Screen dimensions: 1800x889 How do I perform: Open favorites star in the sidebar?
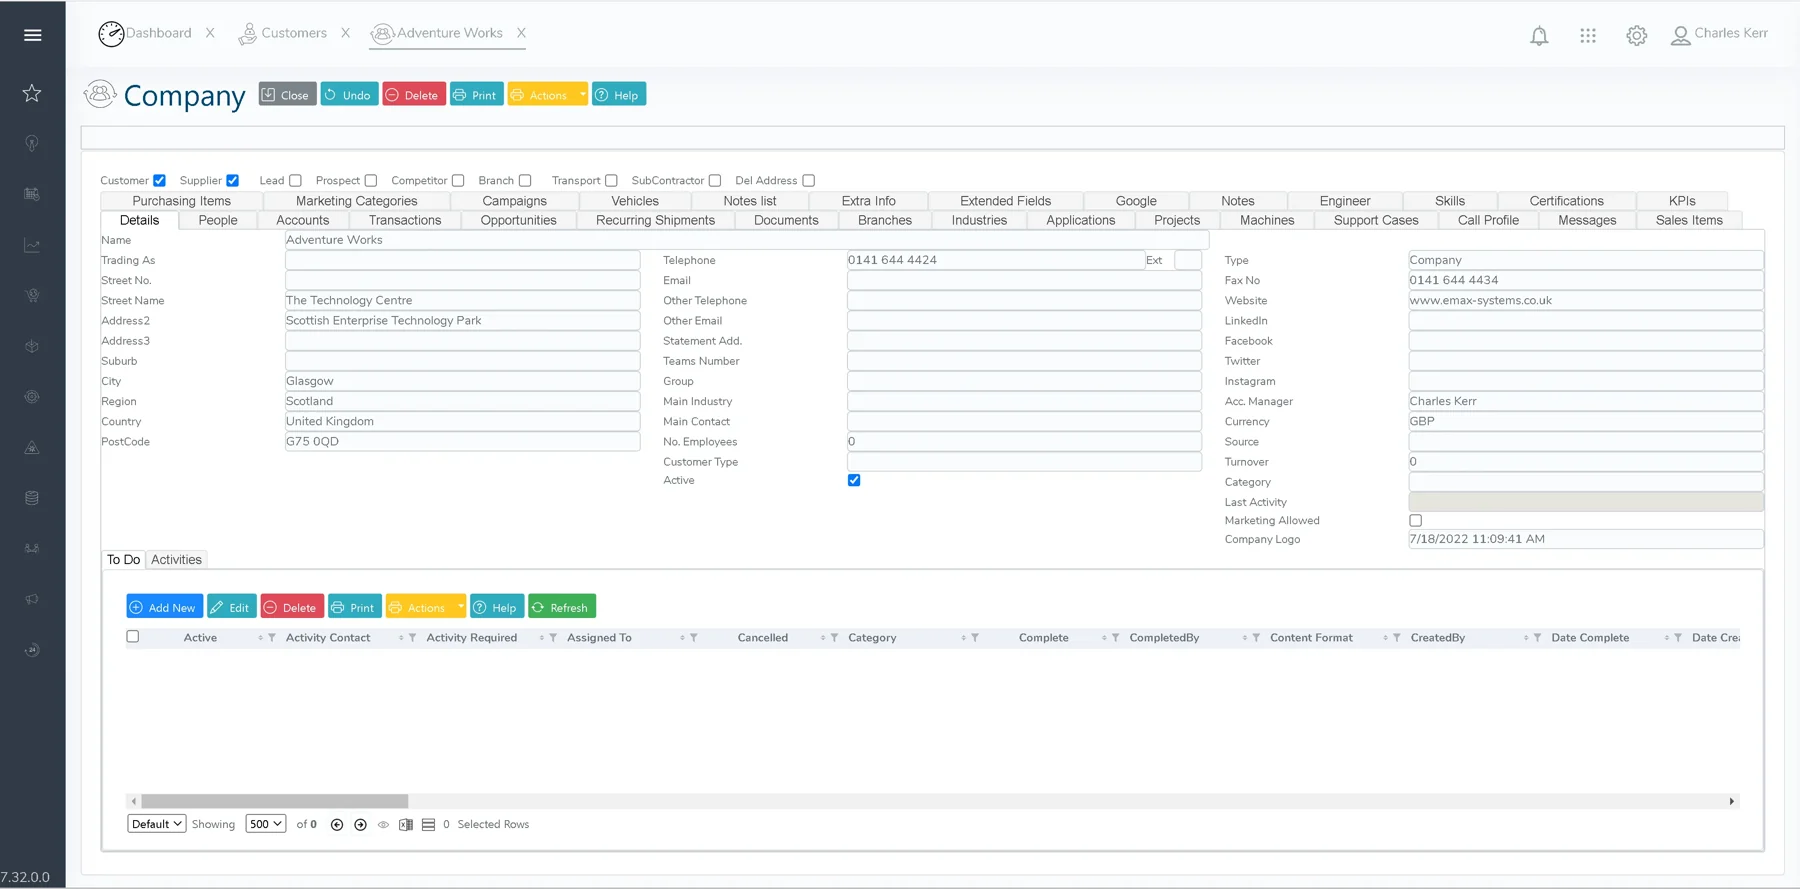[32, 93]
